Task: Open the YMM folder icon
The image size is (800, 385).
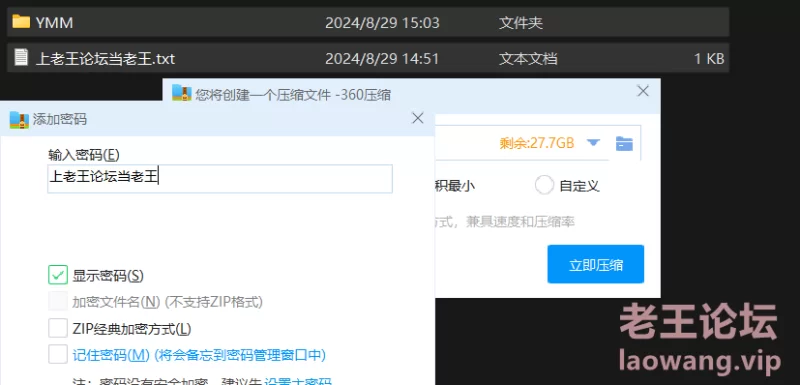Action: 21,22
